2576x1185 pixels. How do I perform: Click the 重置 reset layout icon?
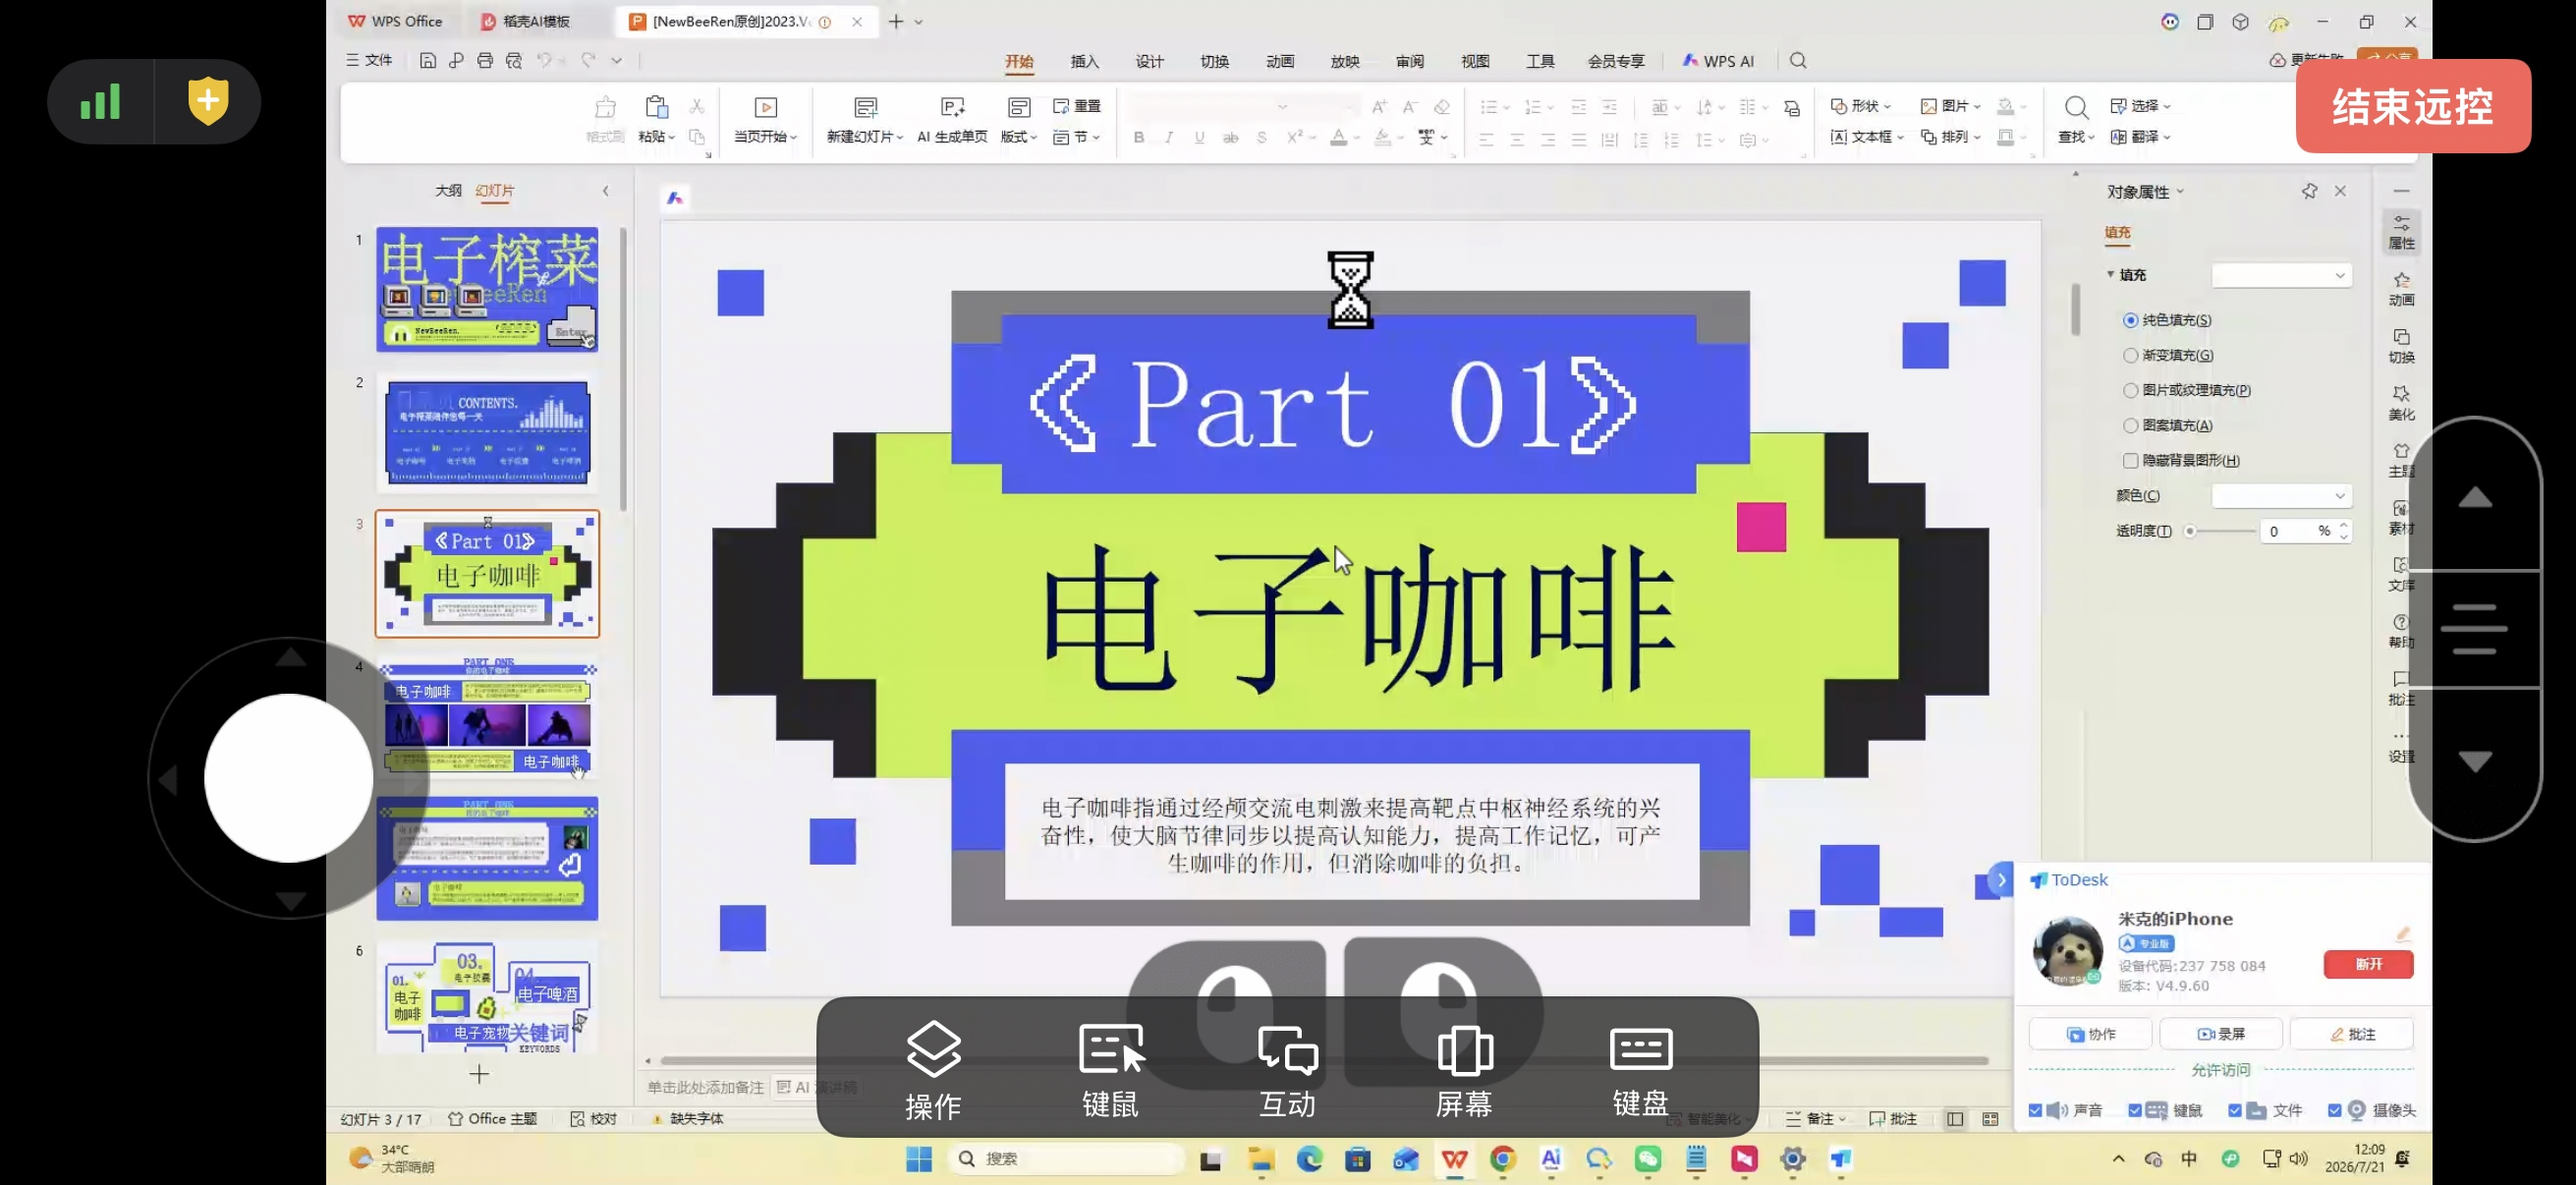(x=1062, y=106)
